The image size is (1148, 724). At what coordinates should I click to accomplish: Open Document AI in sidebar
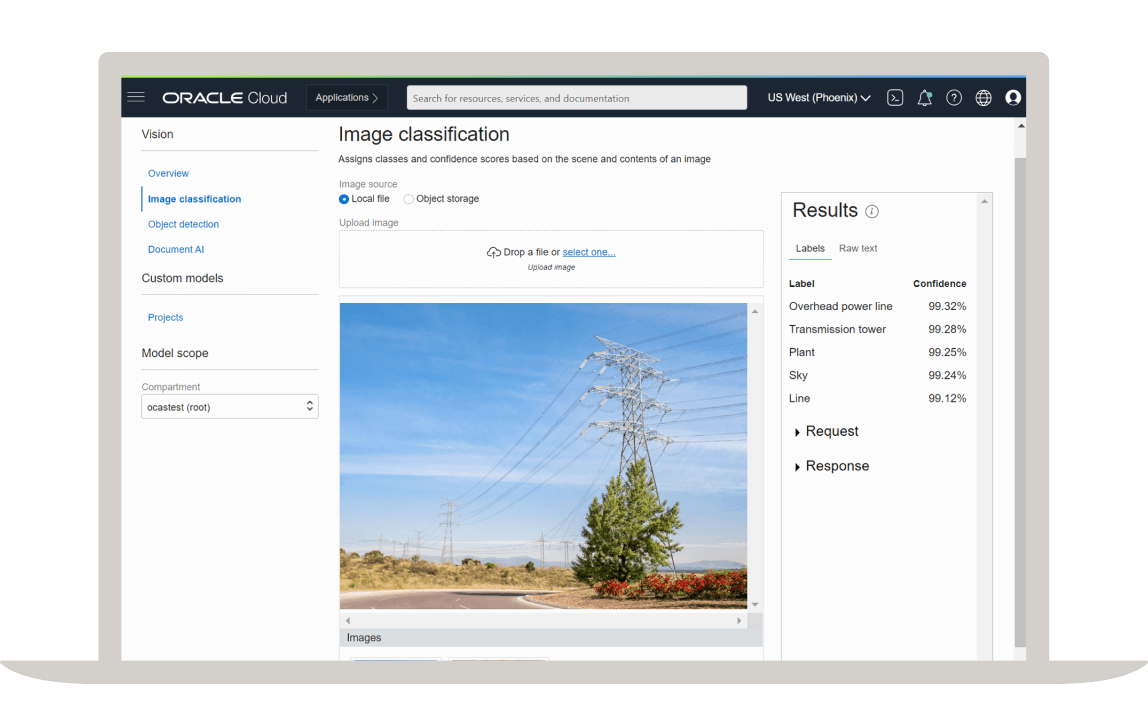(x=176, y=250)
